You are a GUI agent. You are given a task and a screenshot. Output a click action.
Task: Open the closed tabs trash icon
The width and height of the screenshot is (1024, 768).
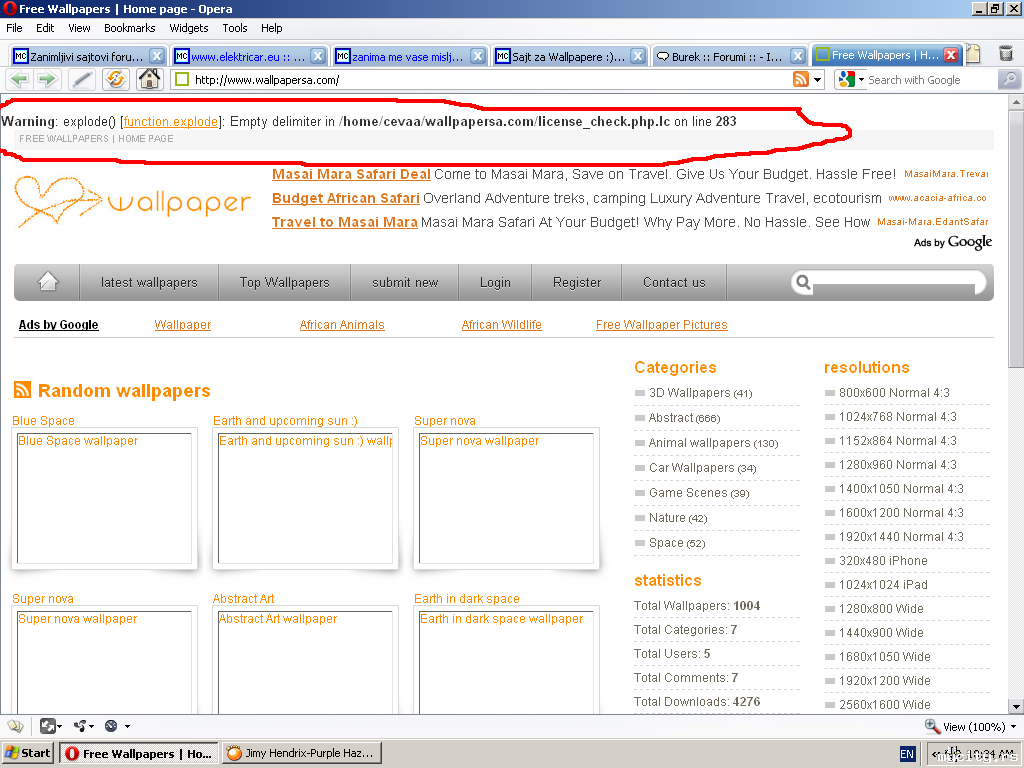pos(1006,54)
